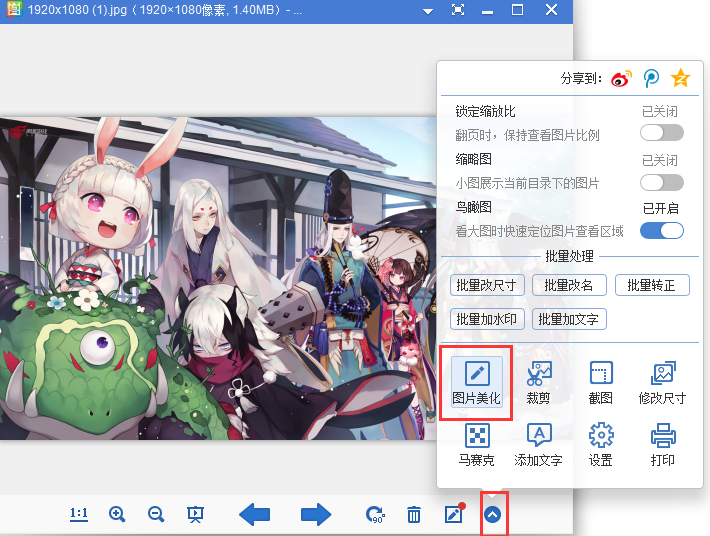This screenshot has height=536, width=710.
Task: Click the 批量改尺寸 batch resize button
Action: [x=488, y=285]
